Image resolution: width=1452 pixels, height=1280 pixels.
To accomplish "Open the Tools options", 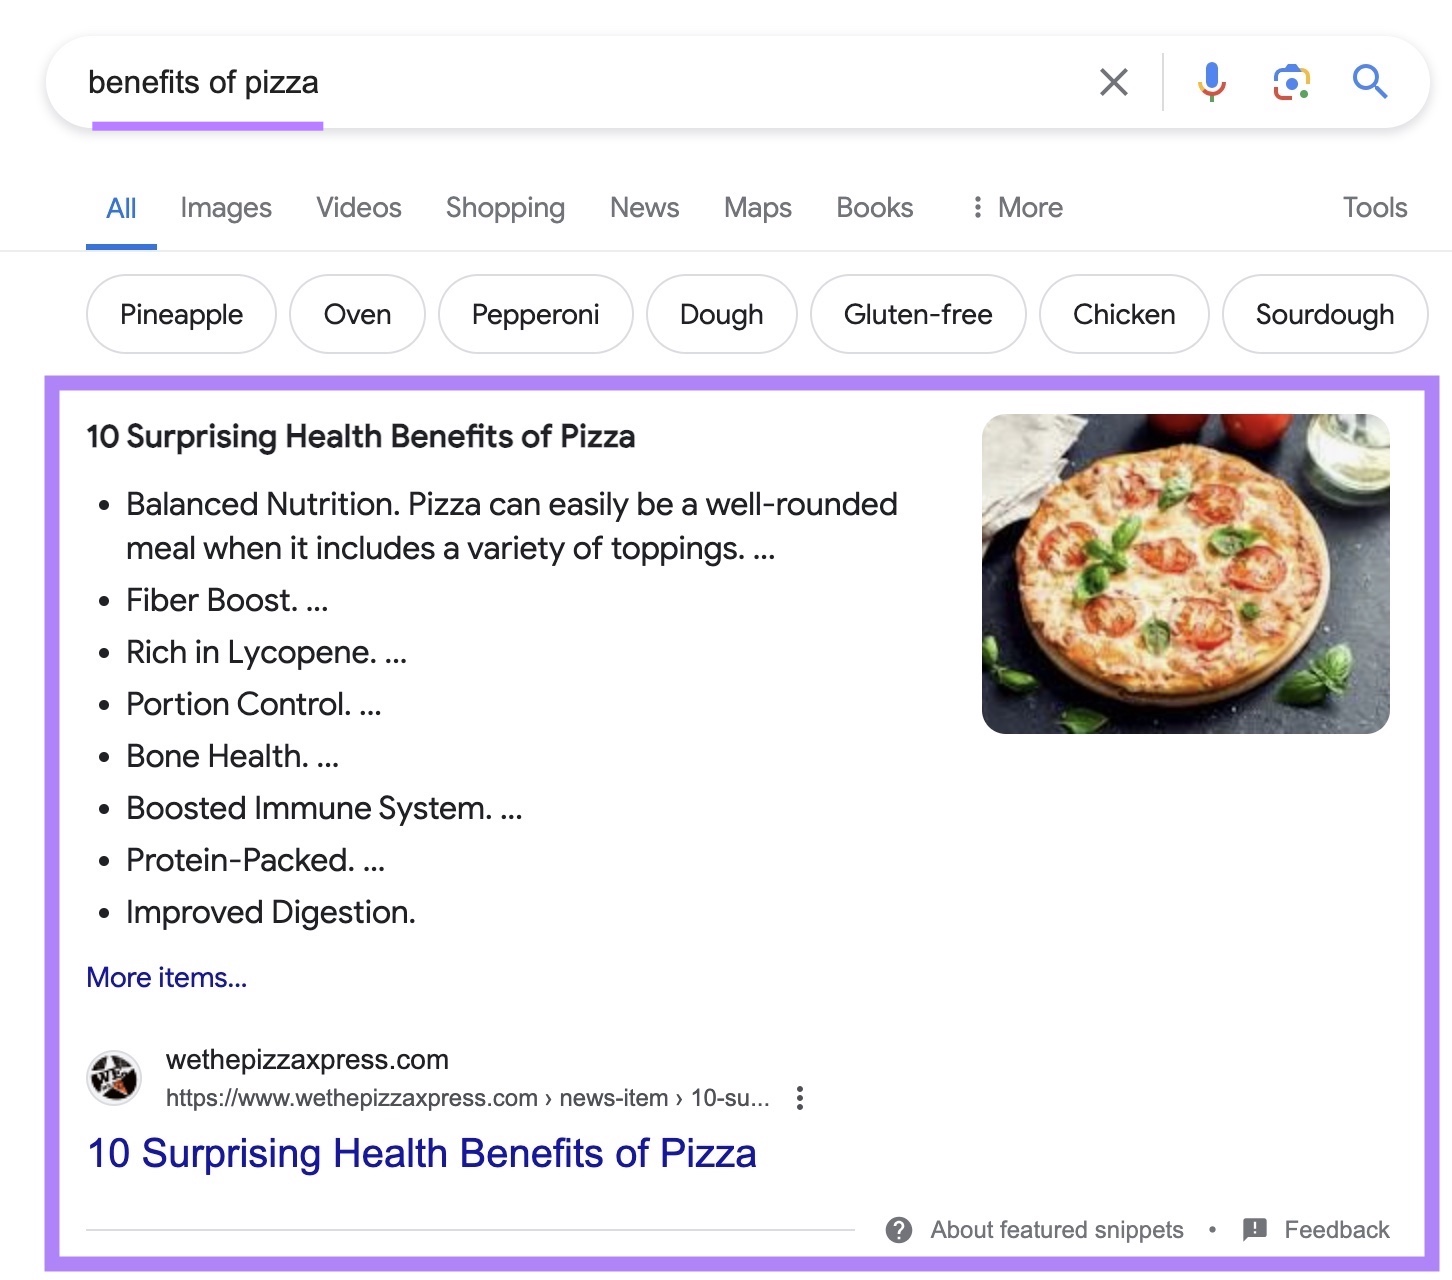I will tap(1375, 207).
